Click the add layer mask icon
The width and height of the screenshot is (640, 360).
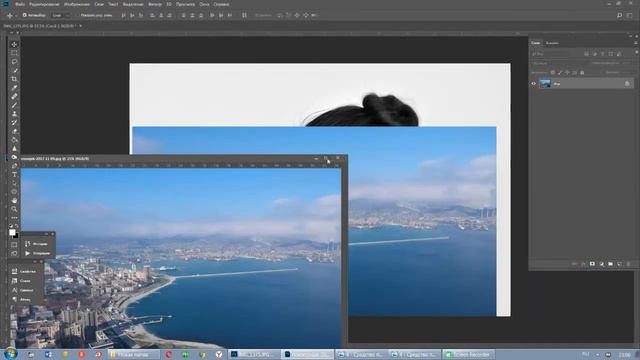(x=592, y=264)
